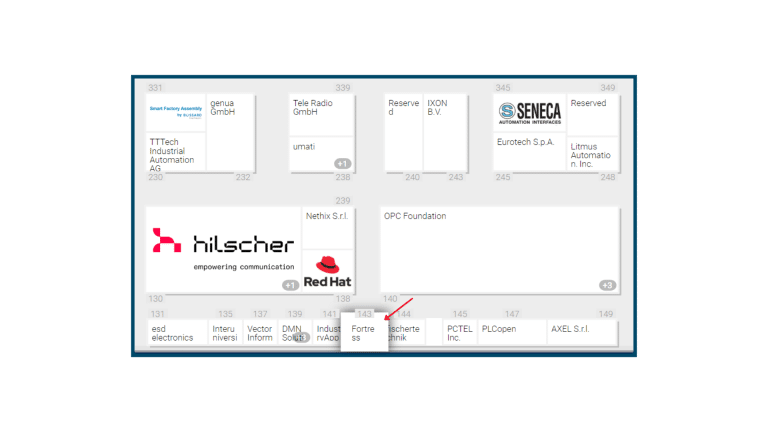Click the Reserved booth next to IXON B.V.
Viewport: 768px width, 432px height.
pyautogui.click(x=403, y=132)
